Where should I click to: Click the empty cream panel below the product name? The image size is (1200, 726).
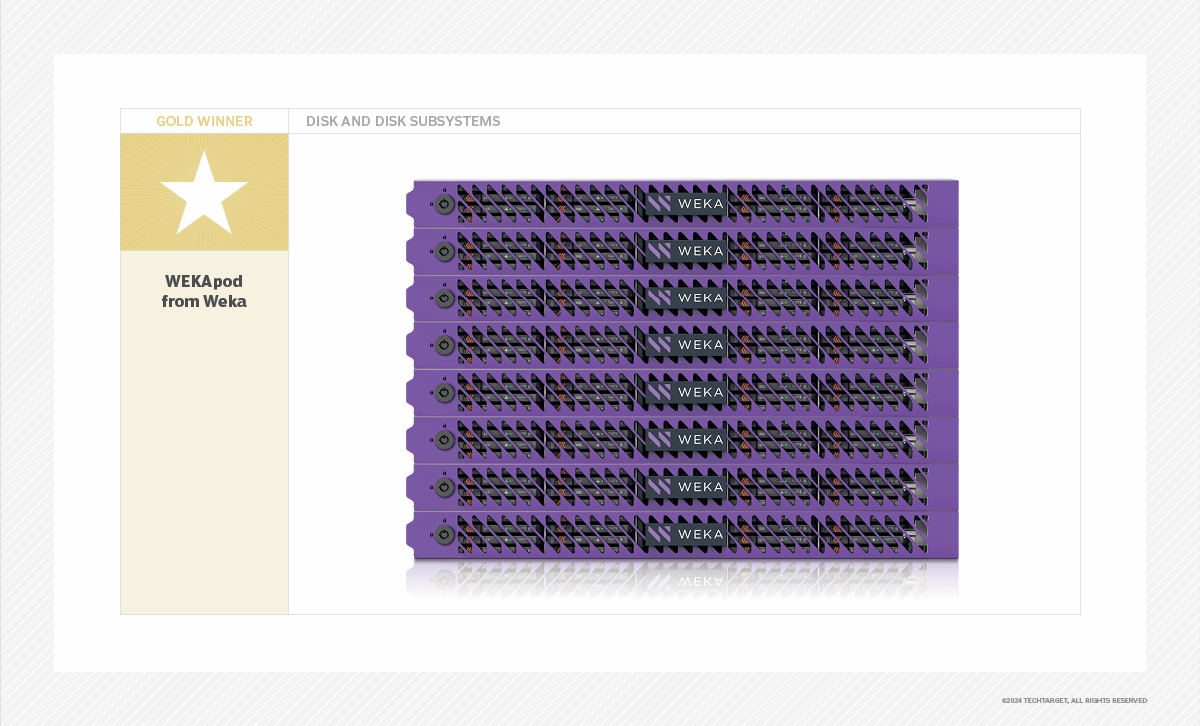204,460
